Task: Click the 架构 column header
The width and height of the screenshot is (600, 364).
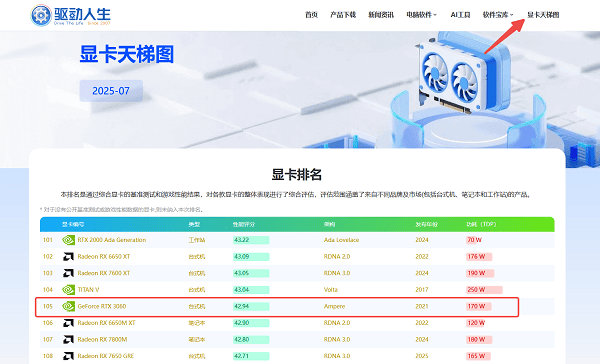Action: click(x=329, y=224)
